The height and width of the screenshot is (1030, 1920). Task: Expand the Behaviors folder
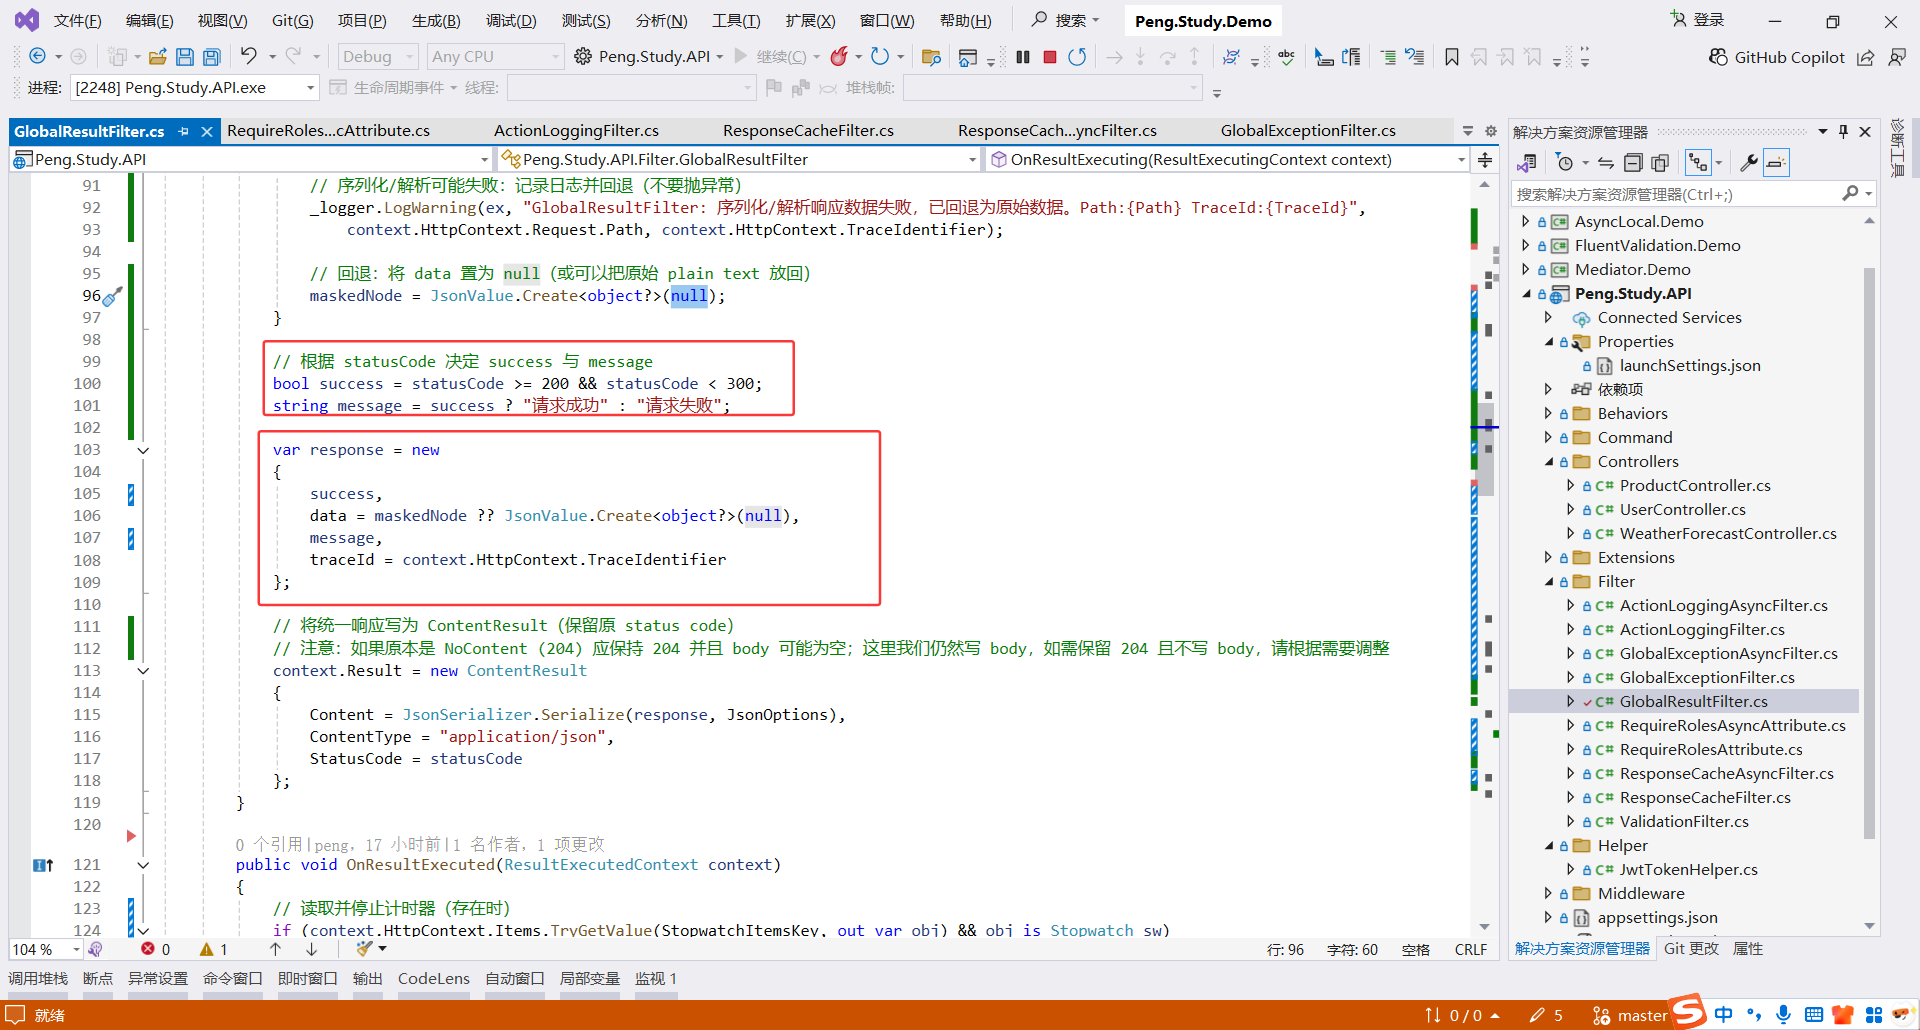coord(1549,414)
